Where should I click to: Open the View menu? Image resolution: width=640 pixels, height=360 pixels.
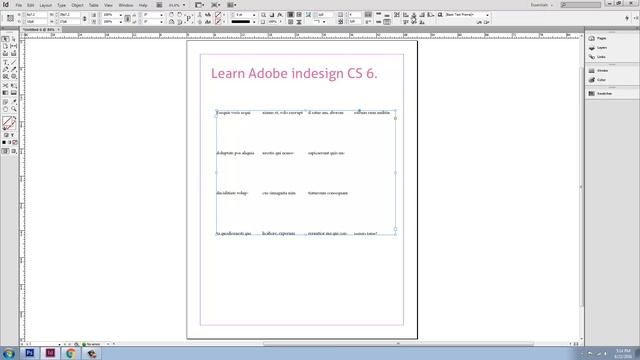tap(108, 5)
